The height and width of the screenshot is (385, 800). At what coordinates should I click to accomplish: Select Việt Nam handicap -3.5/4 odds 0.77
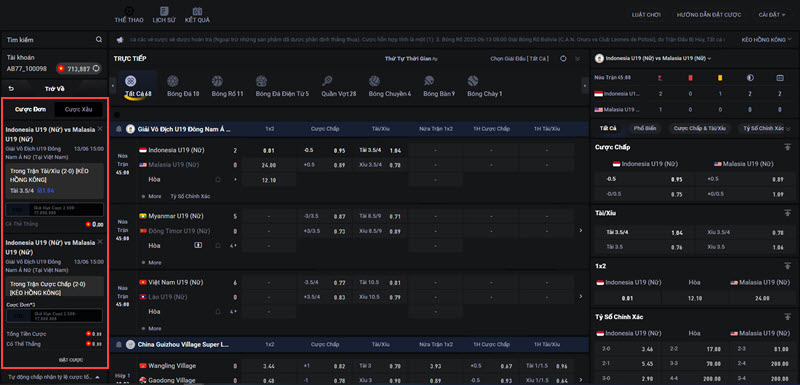325,283
